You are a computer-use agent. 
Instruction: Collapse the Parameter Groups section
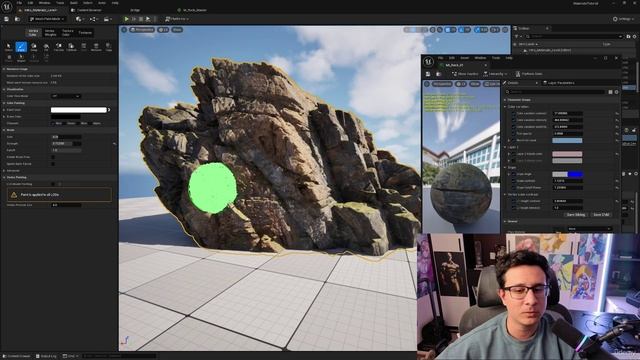pos(505,100)
